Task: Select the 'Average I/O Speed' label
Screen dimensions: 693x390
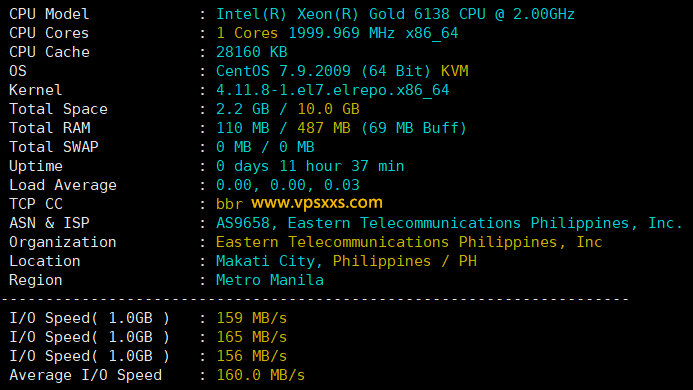Action: click(85, 375)
